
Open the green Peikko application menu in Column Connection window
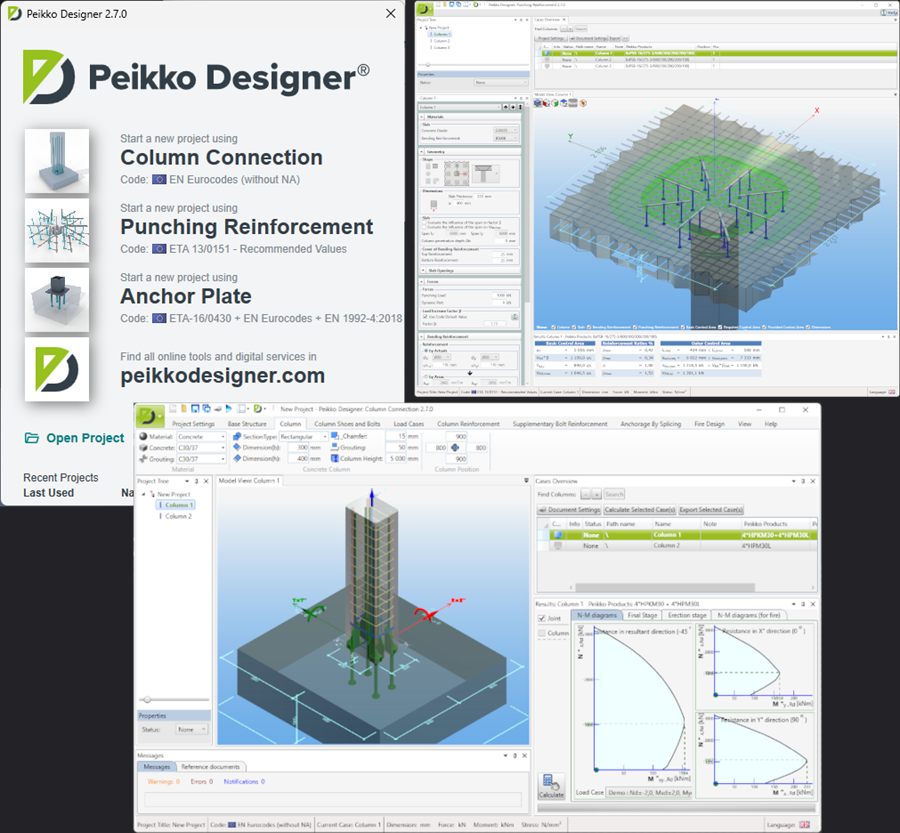[x=150, y=416]
